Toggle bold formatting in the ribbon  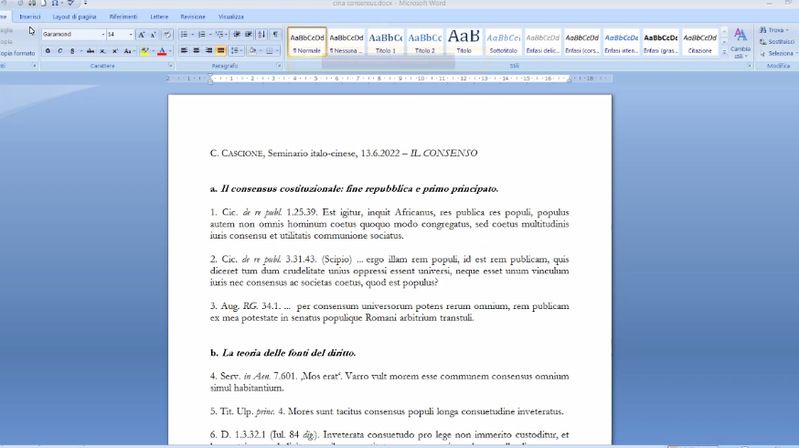(47, 50)
